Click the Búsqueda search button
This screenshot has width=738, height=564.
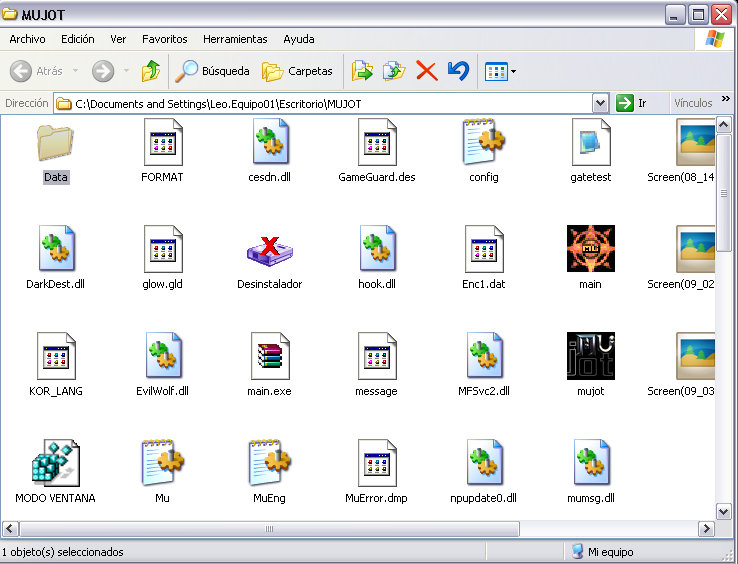[213, 71]
